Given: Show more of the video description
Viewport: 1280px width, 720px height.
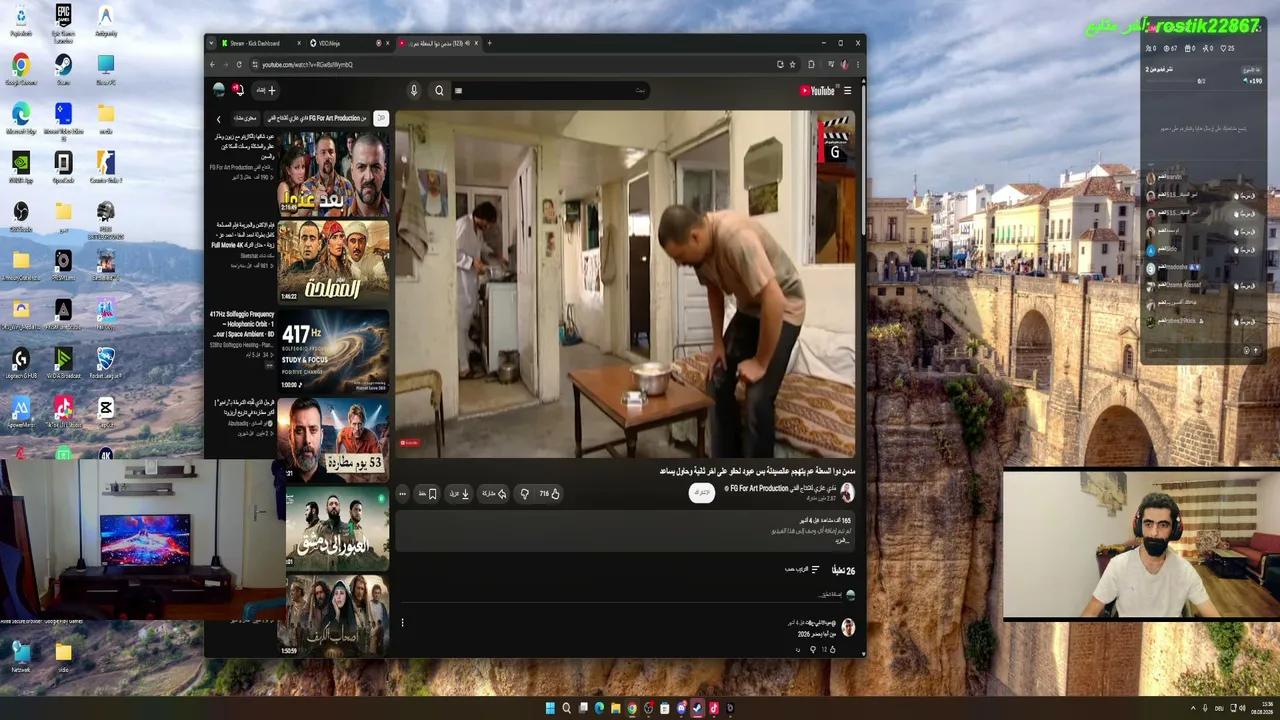Looking at the screenshot, I should pos(840,540).
